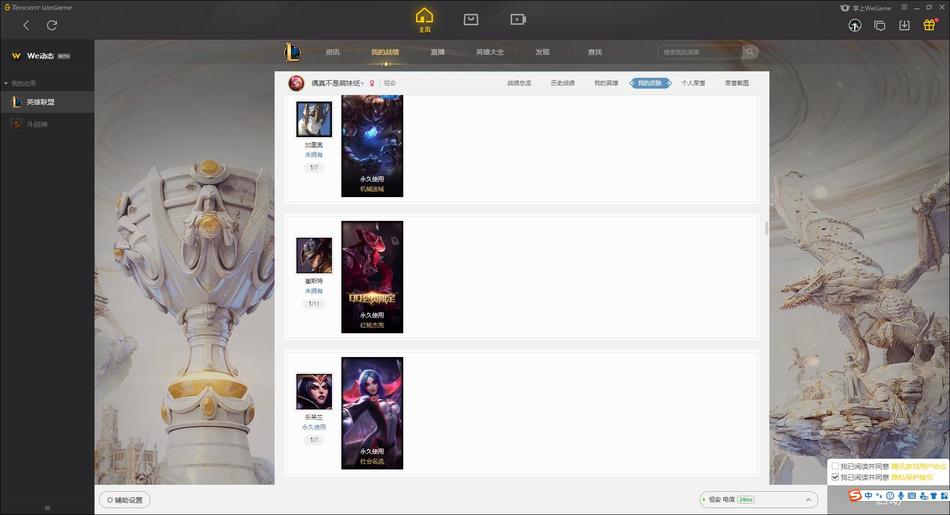The image size is (950, 515).
Task: Open the 战绩总览 sub-tab
Action: (519, 83)
